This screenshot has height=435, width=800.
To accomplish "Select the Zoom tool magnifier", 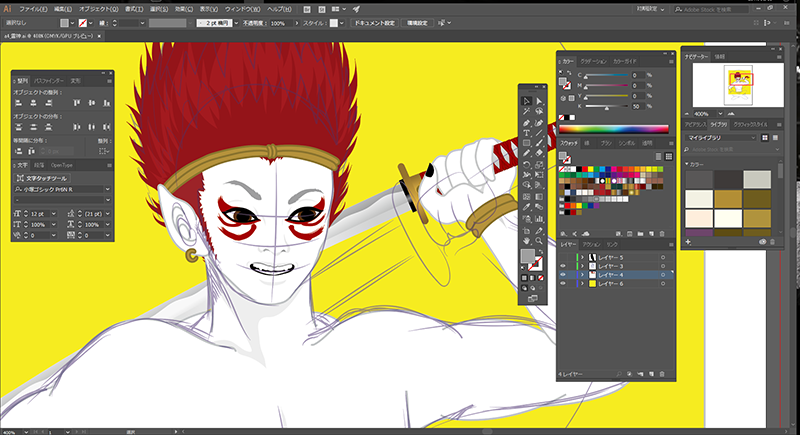I will point(539,241).
